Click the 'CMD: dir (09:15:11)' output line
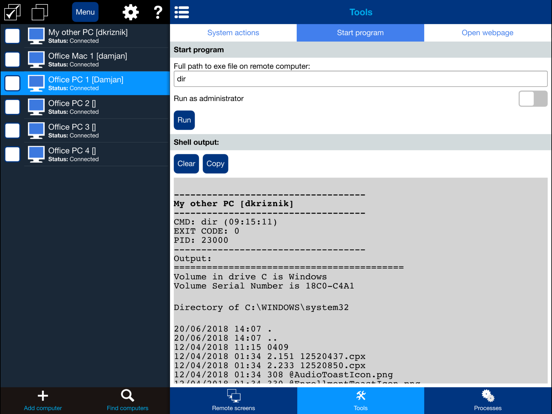Image resolution: width=552 pixels, height=414 pixels. coord(225,222)
